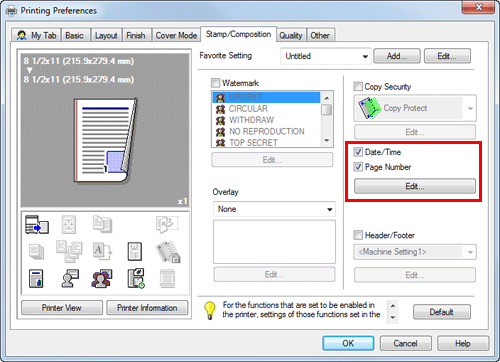Click the framed document page icon
The image size is (500, 362).
[135, 251]
